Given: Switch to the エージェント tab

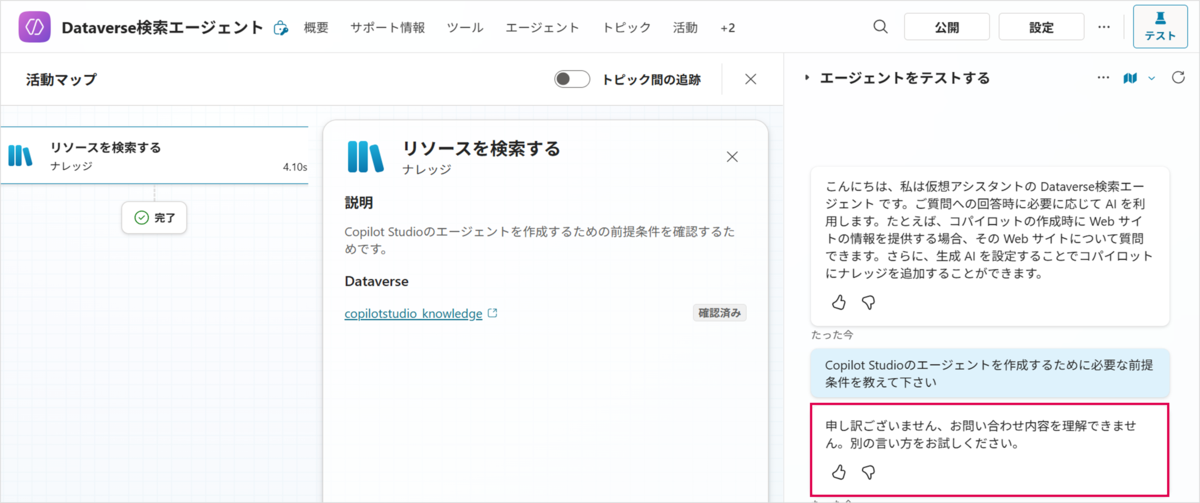Looking at the screenshot, I should [x=542, y=28].
